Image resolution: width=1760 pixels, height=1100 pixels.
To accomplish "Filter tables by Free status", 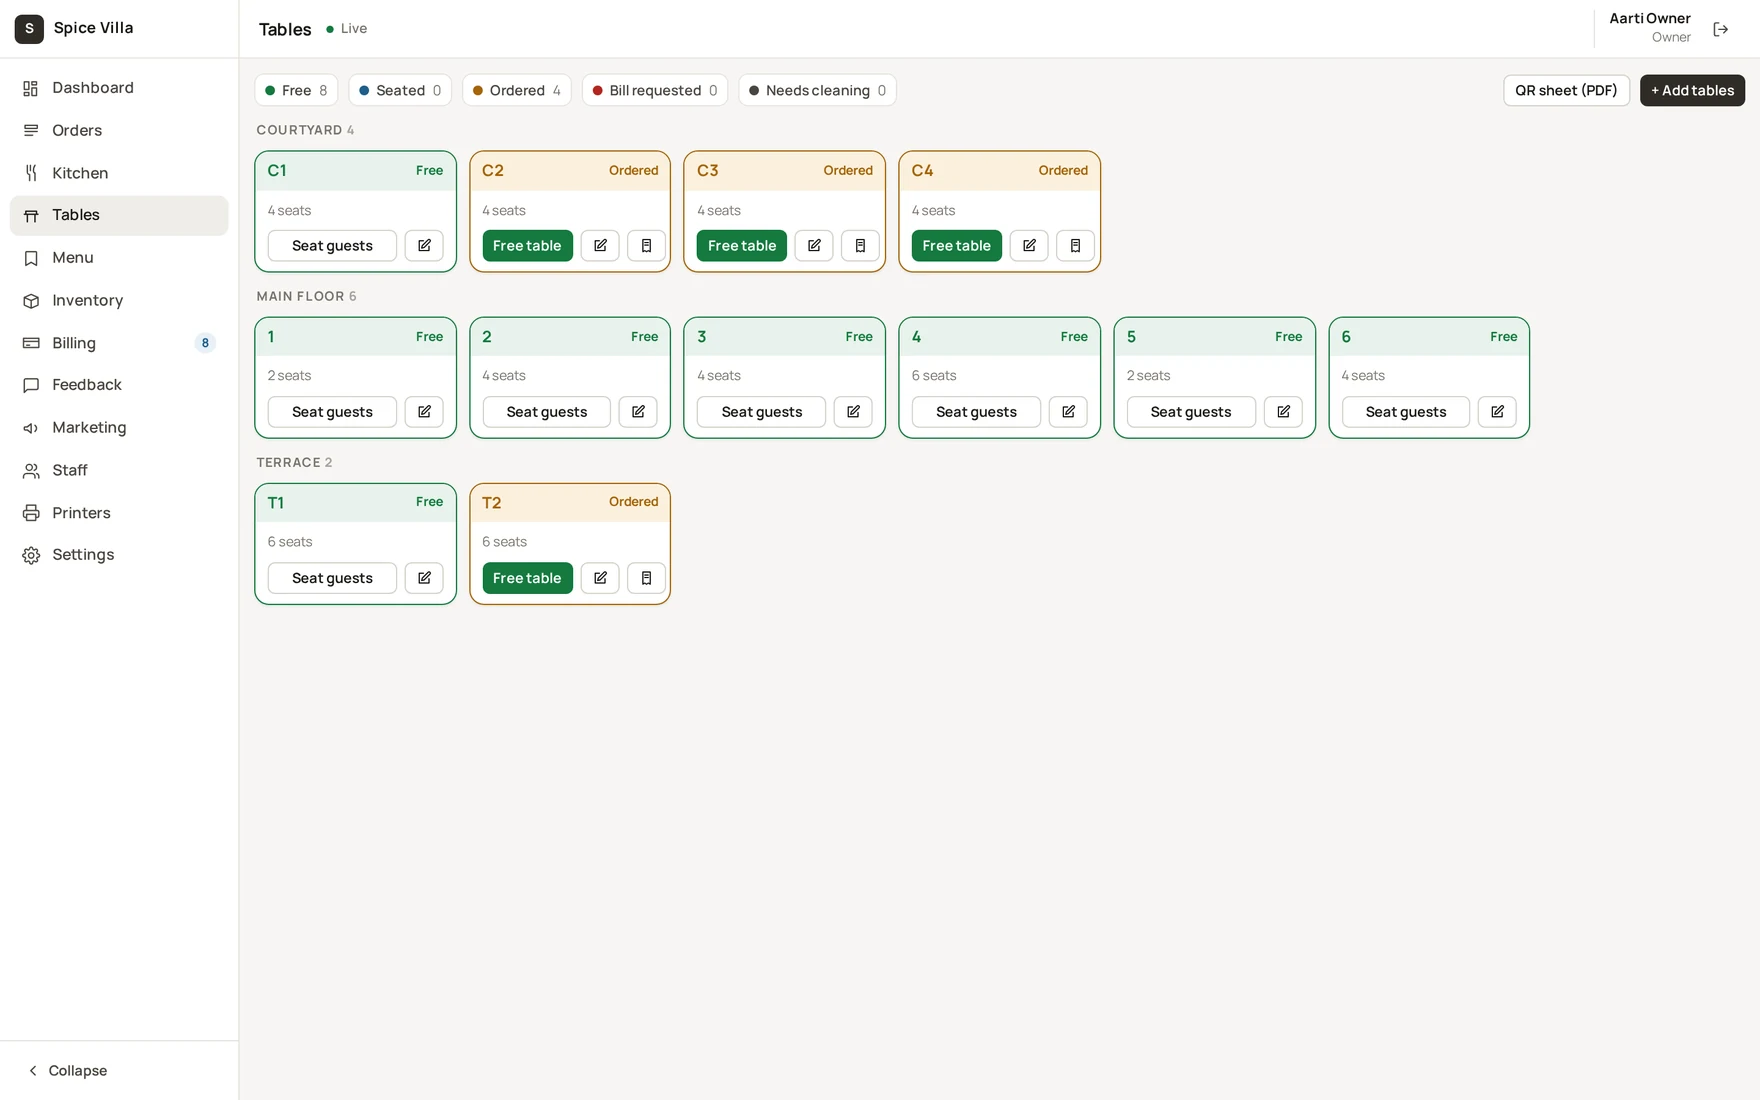I will (296, 90).
